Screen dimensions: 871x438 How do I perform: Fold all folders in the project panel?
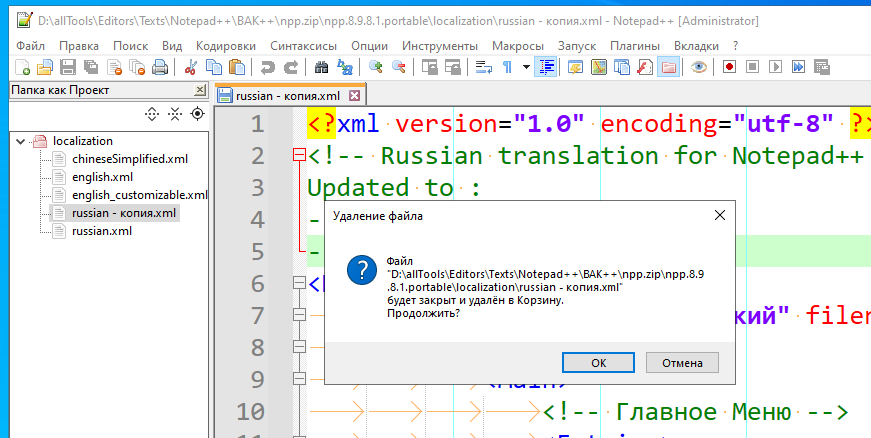(175, 114)
